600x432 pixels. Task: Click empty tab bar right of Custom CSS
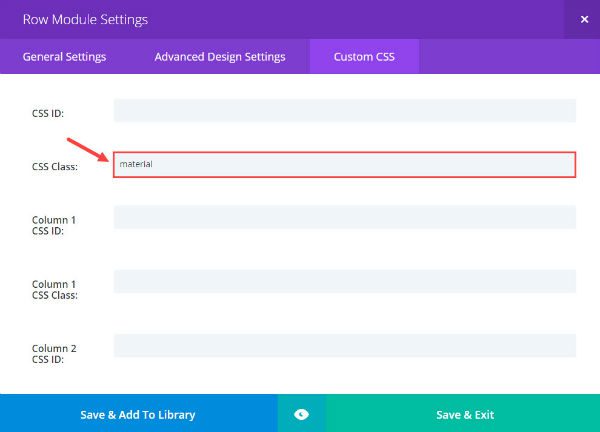click(x=508, y=57)
